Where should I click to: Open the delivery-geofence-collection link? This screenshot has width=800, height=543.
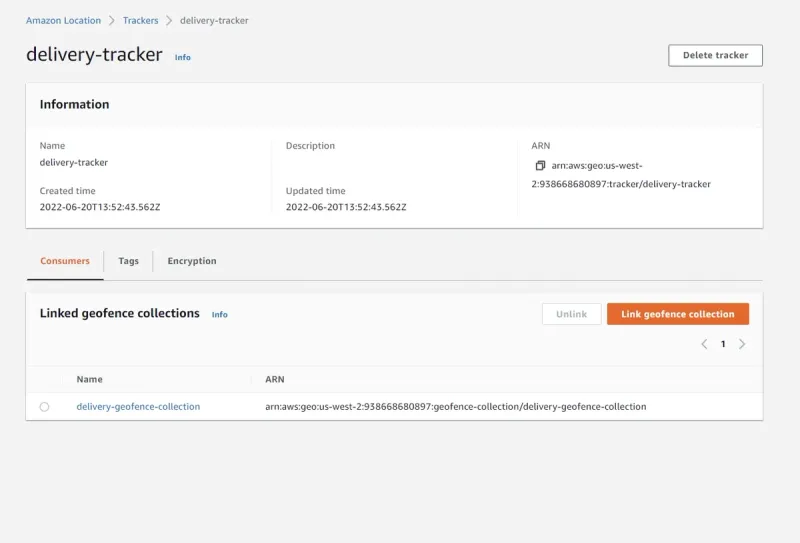point(138,407)
